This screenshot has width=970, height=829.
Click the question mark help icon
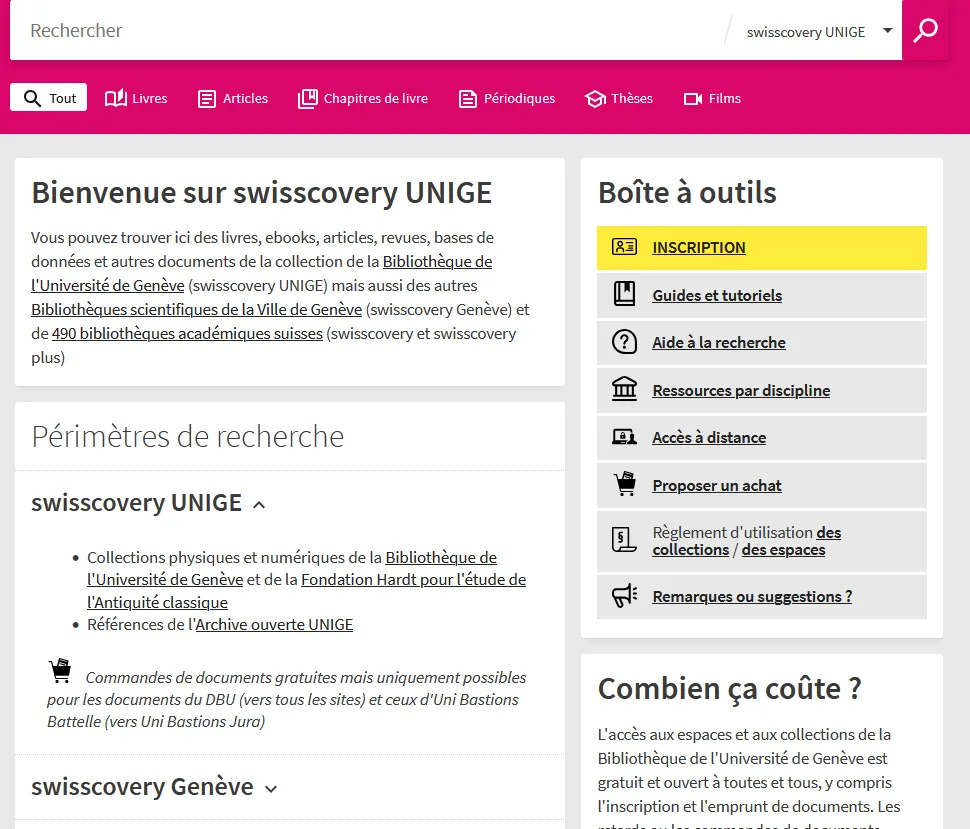point(624,341)
